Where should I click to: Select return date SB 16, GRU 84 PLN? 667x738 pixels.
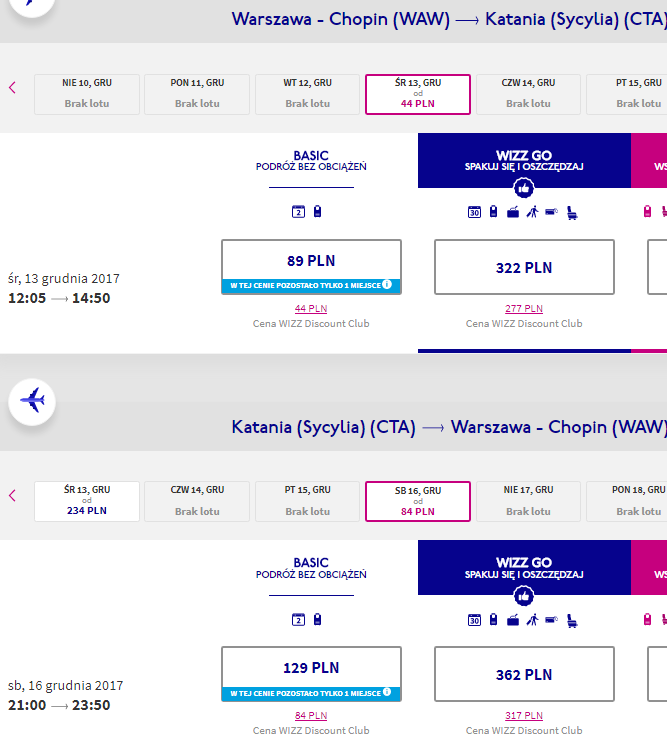pos(418,501)
